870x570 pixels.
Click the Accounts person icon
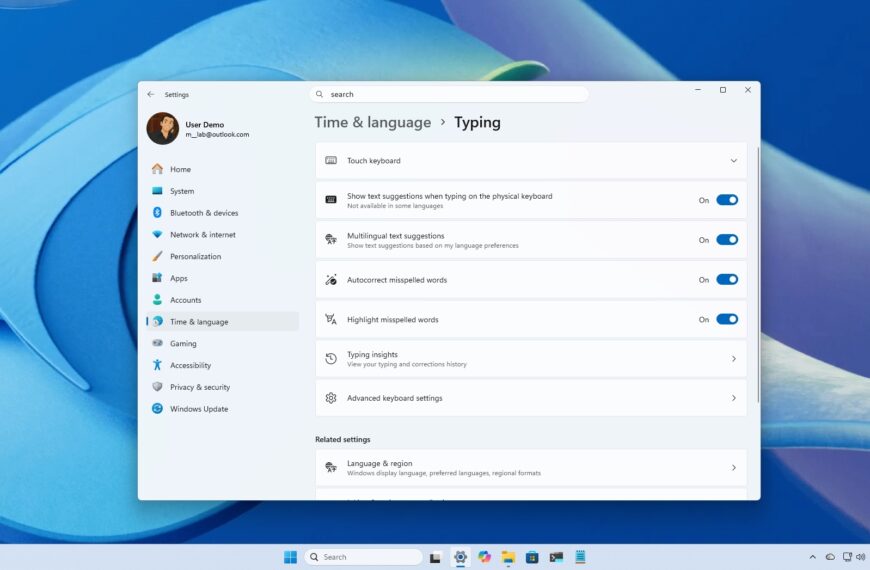(x=158, y=300)
